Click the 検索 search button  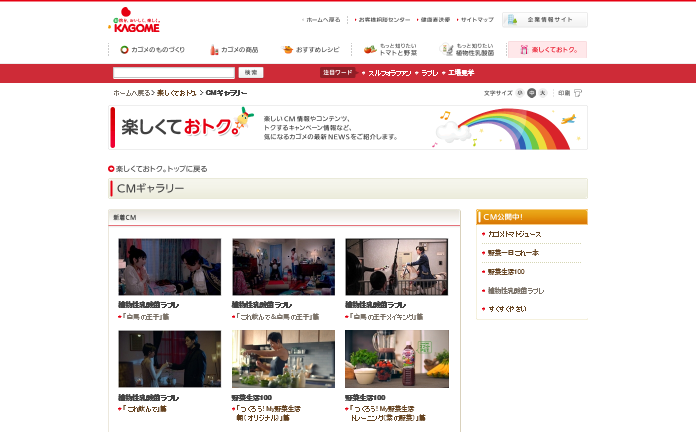pos(251,73)
